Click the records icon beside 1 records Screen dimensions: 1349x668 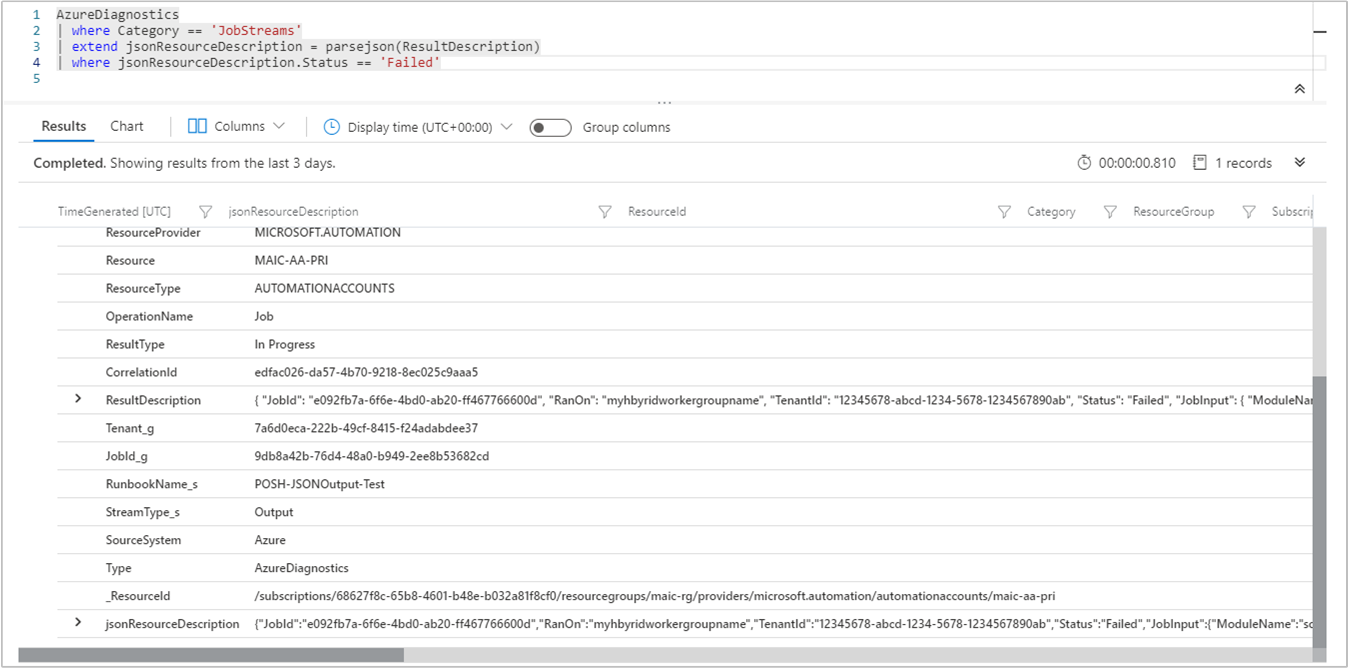[x=1200, y=162]
